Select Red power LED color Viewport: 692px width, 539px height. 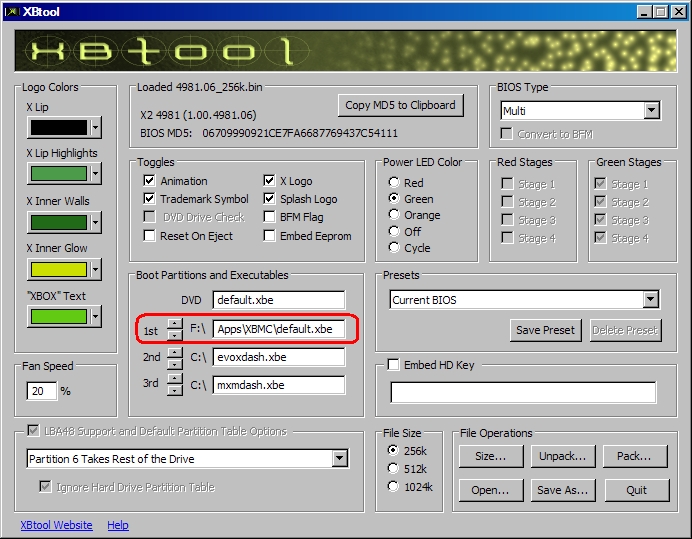pyautogui.click(x=394, y=182)
